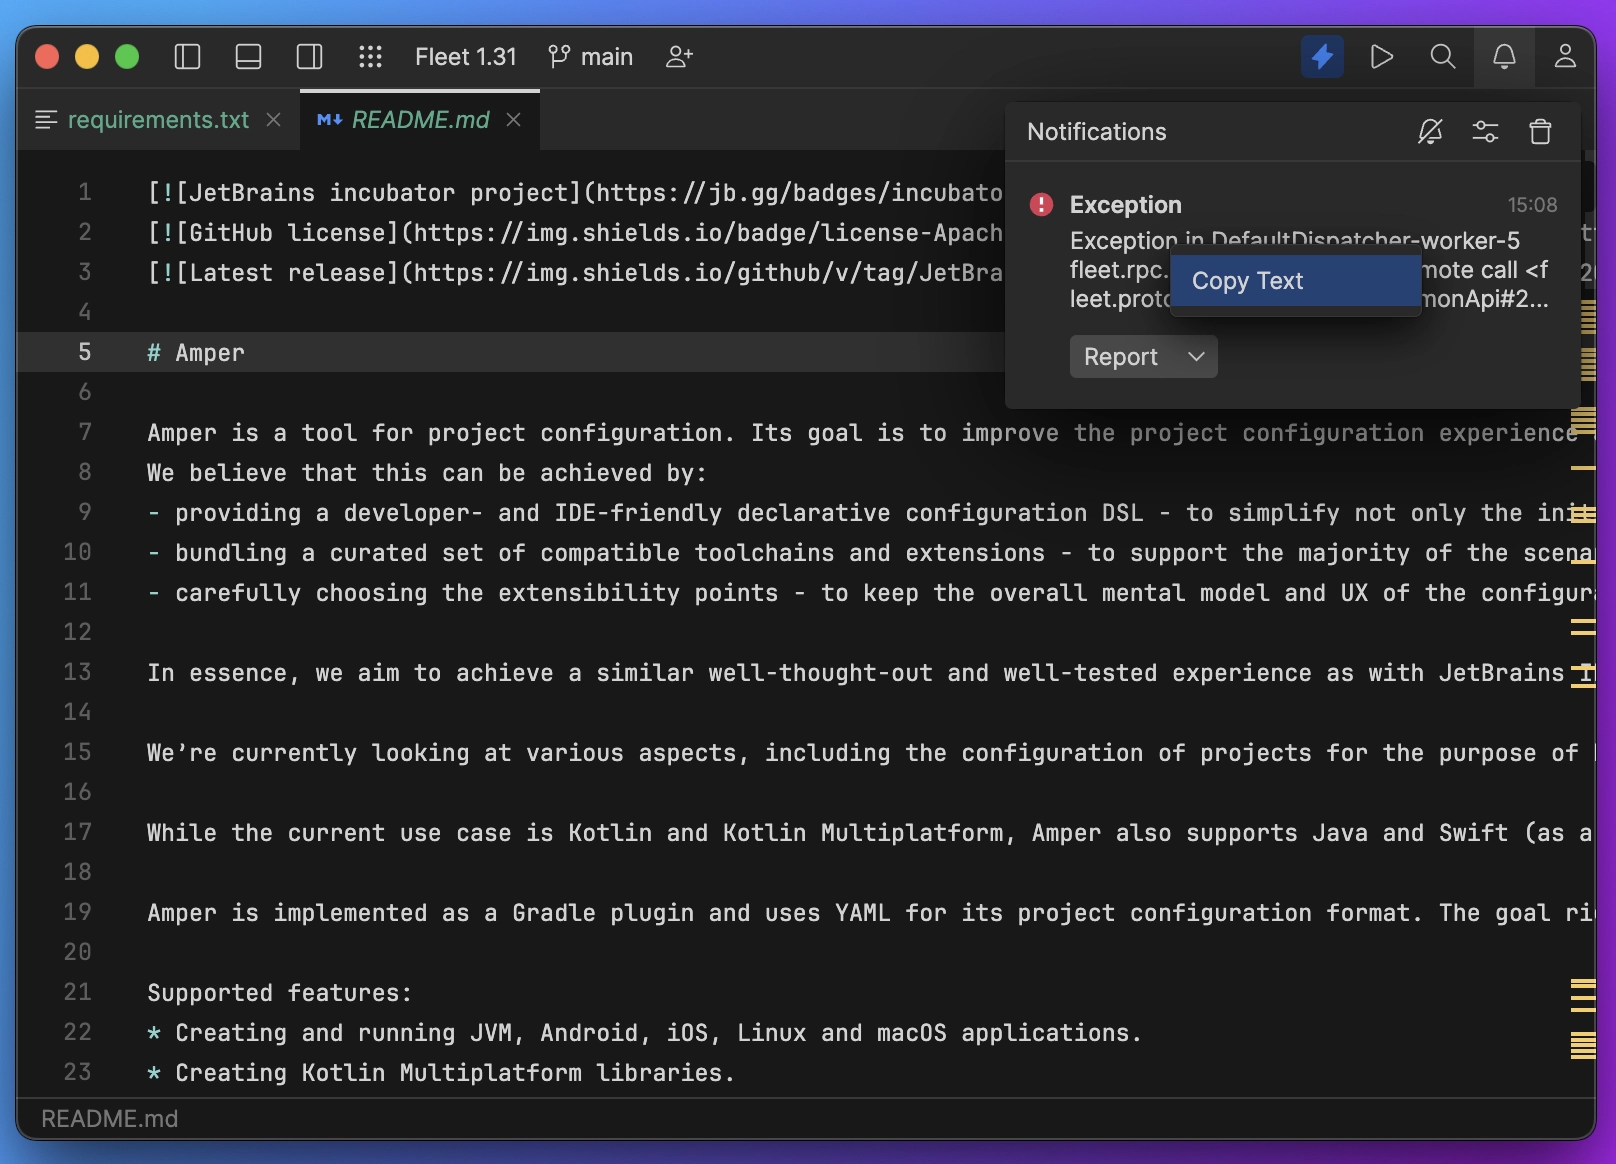Open the Fleet 1.31 workspace title
Viewport: 1616px width, 1164px height.
click(466, 57)
